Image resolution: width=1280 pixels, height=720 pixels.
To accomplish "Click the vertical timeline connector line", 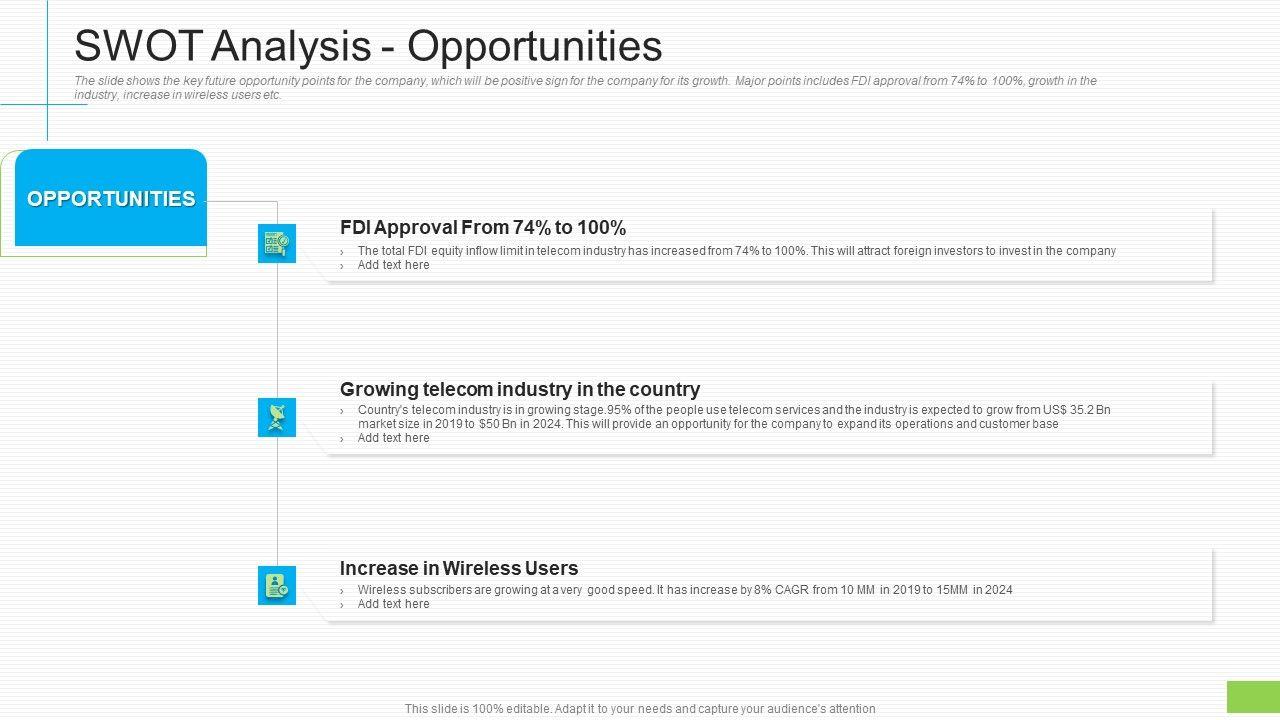I will click(x=277, y=330).
